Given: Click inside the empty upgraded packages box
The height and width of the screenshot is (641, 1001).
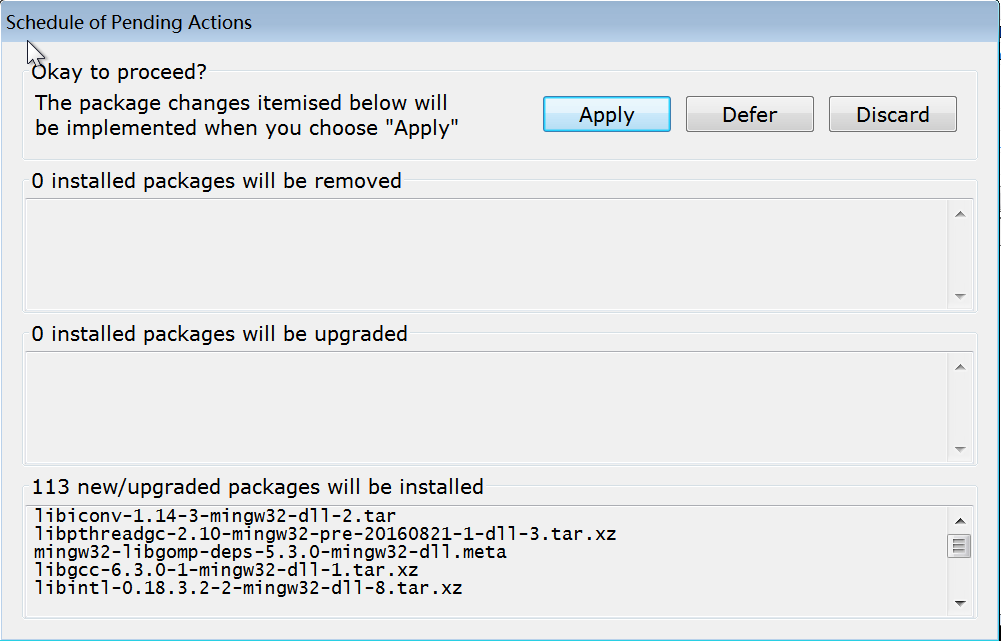Looking at the screenshot, I should point(485,406).
